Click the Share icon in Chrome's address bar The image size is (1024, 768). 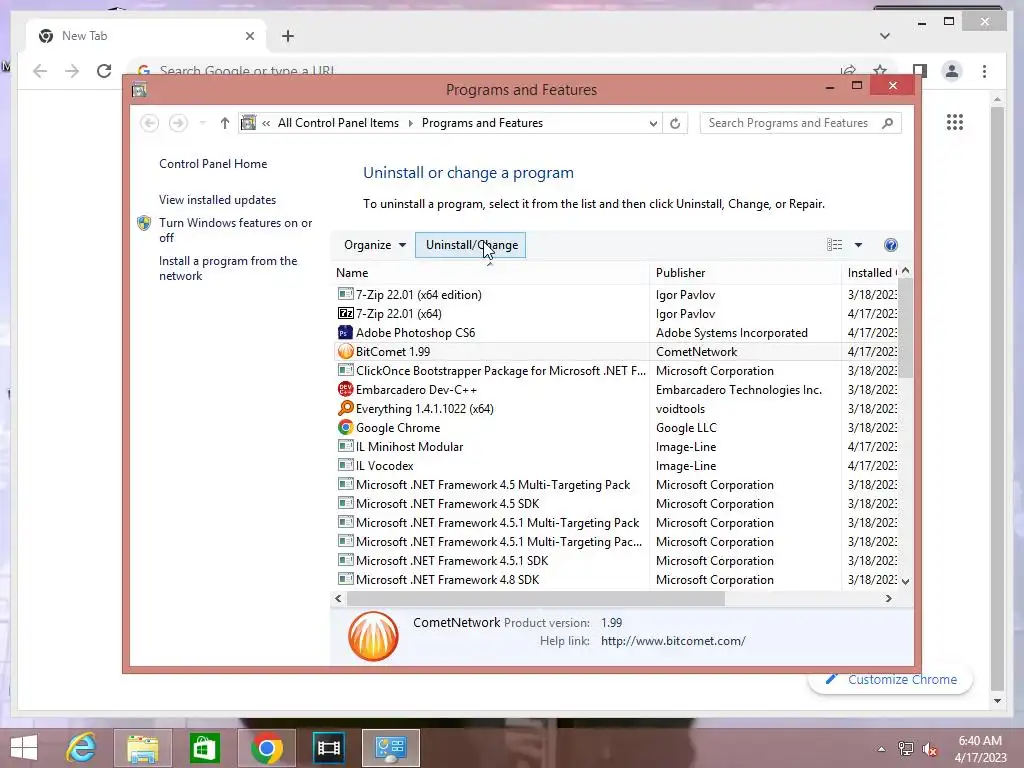click(848, 70)
